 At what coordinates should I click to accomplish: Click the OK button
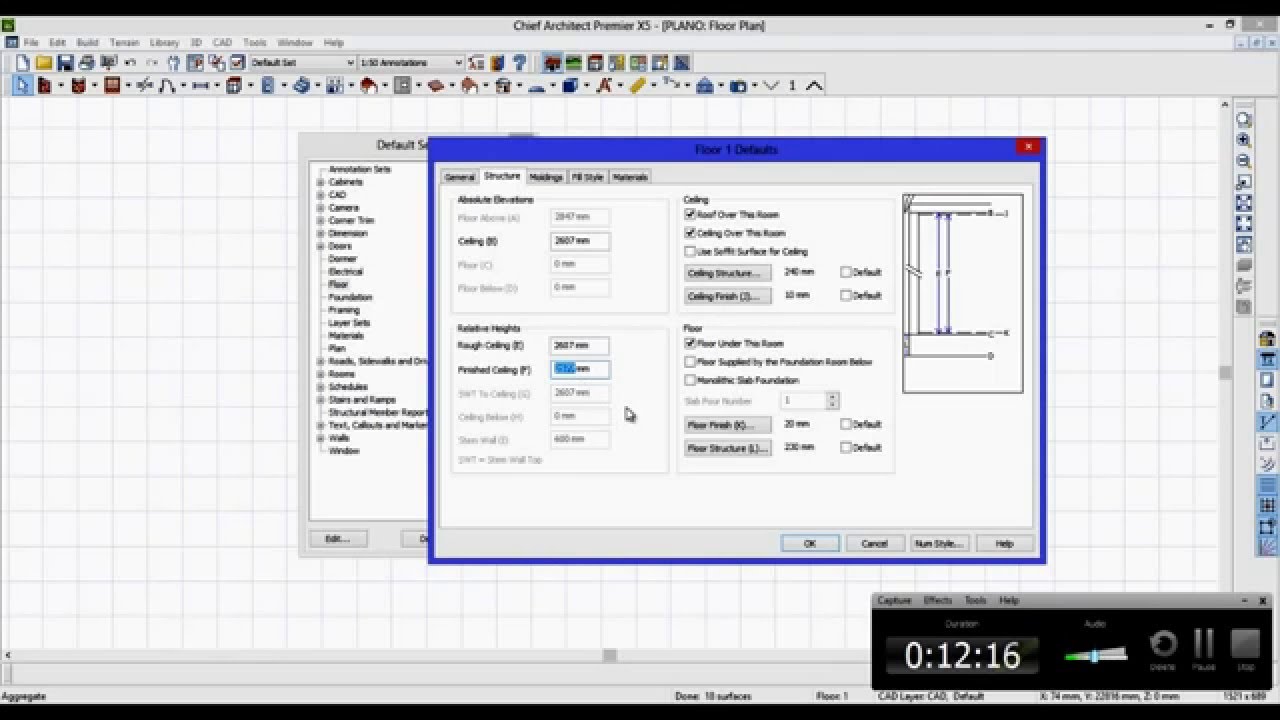[x=810, y=543]
